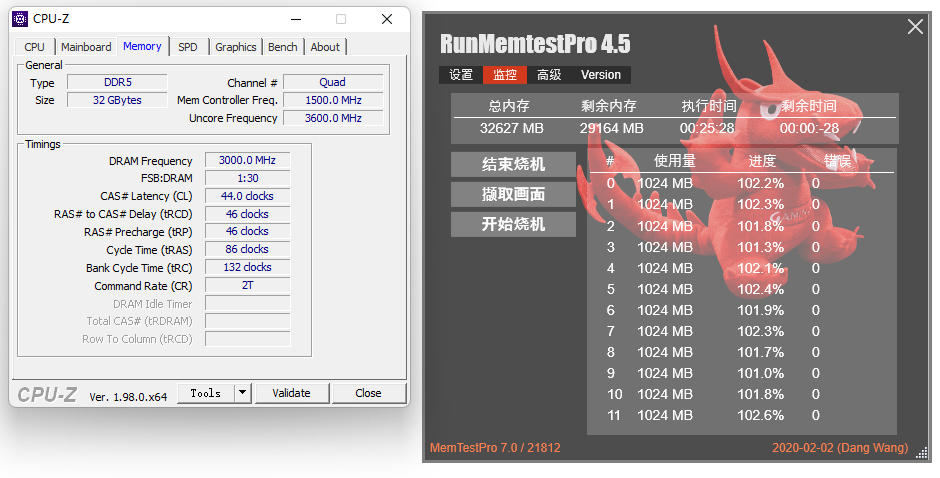This screenshot has width=940, height=478.
Task: Open the Bench tab
Action: pos(282,47)
